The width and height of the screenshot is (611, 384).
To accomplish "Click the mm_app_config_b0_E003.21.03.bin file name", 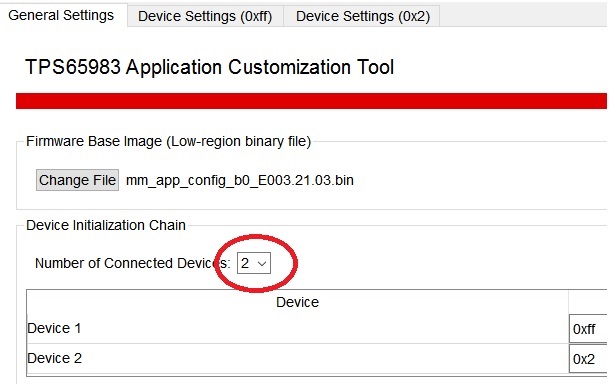I will click(240, 180).
